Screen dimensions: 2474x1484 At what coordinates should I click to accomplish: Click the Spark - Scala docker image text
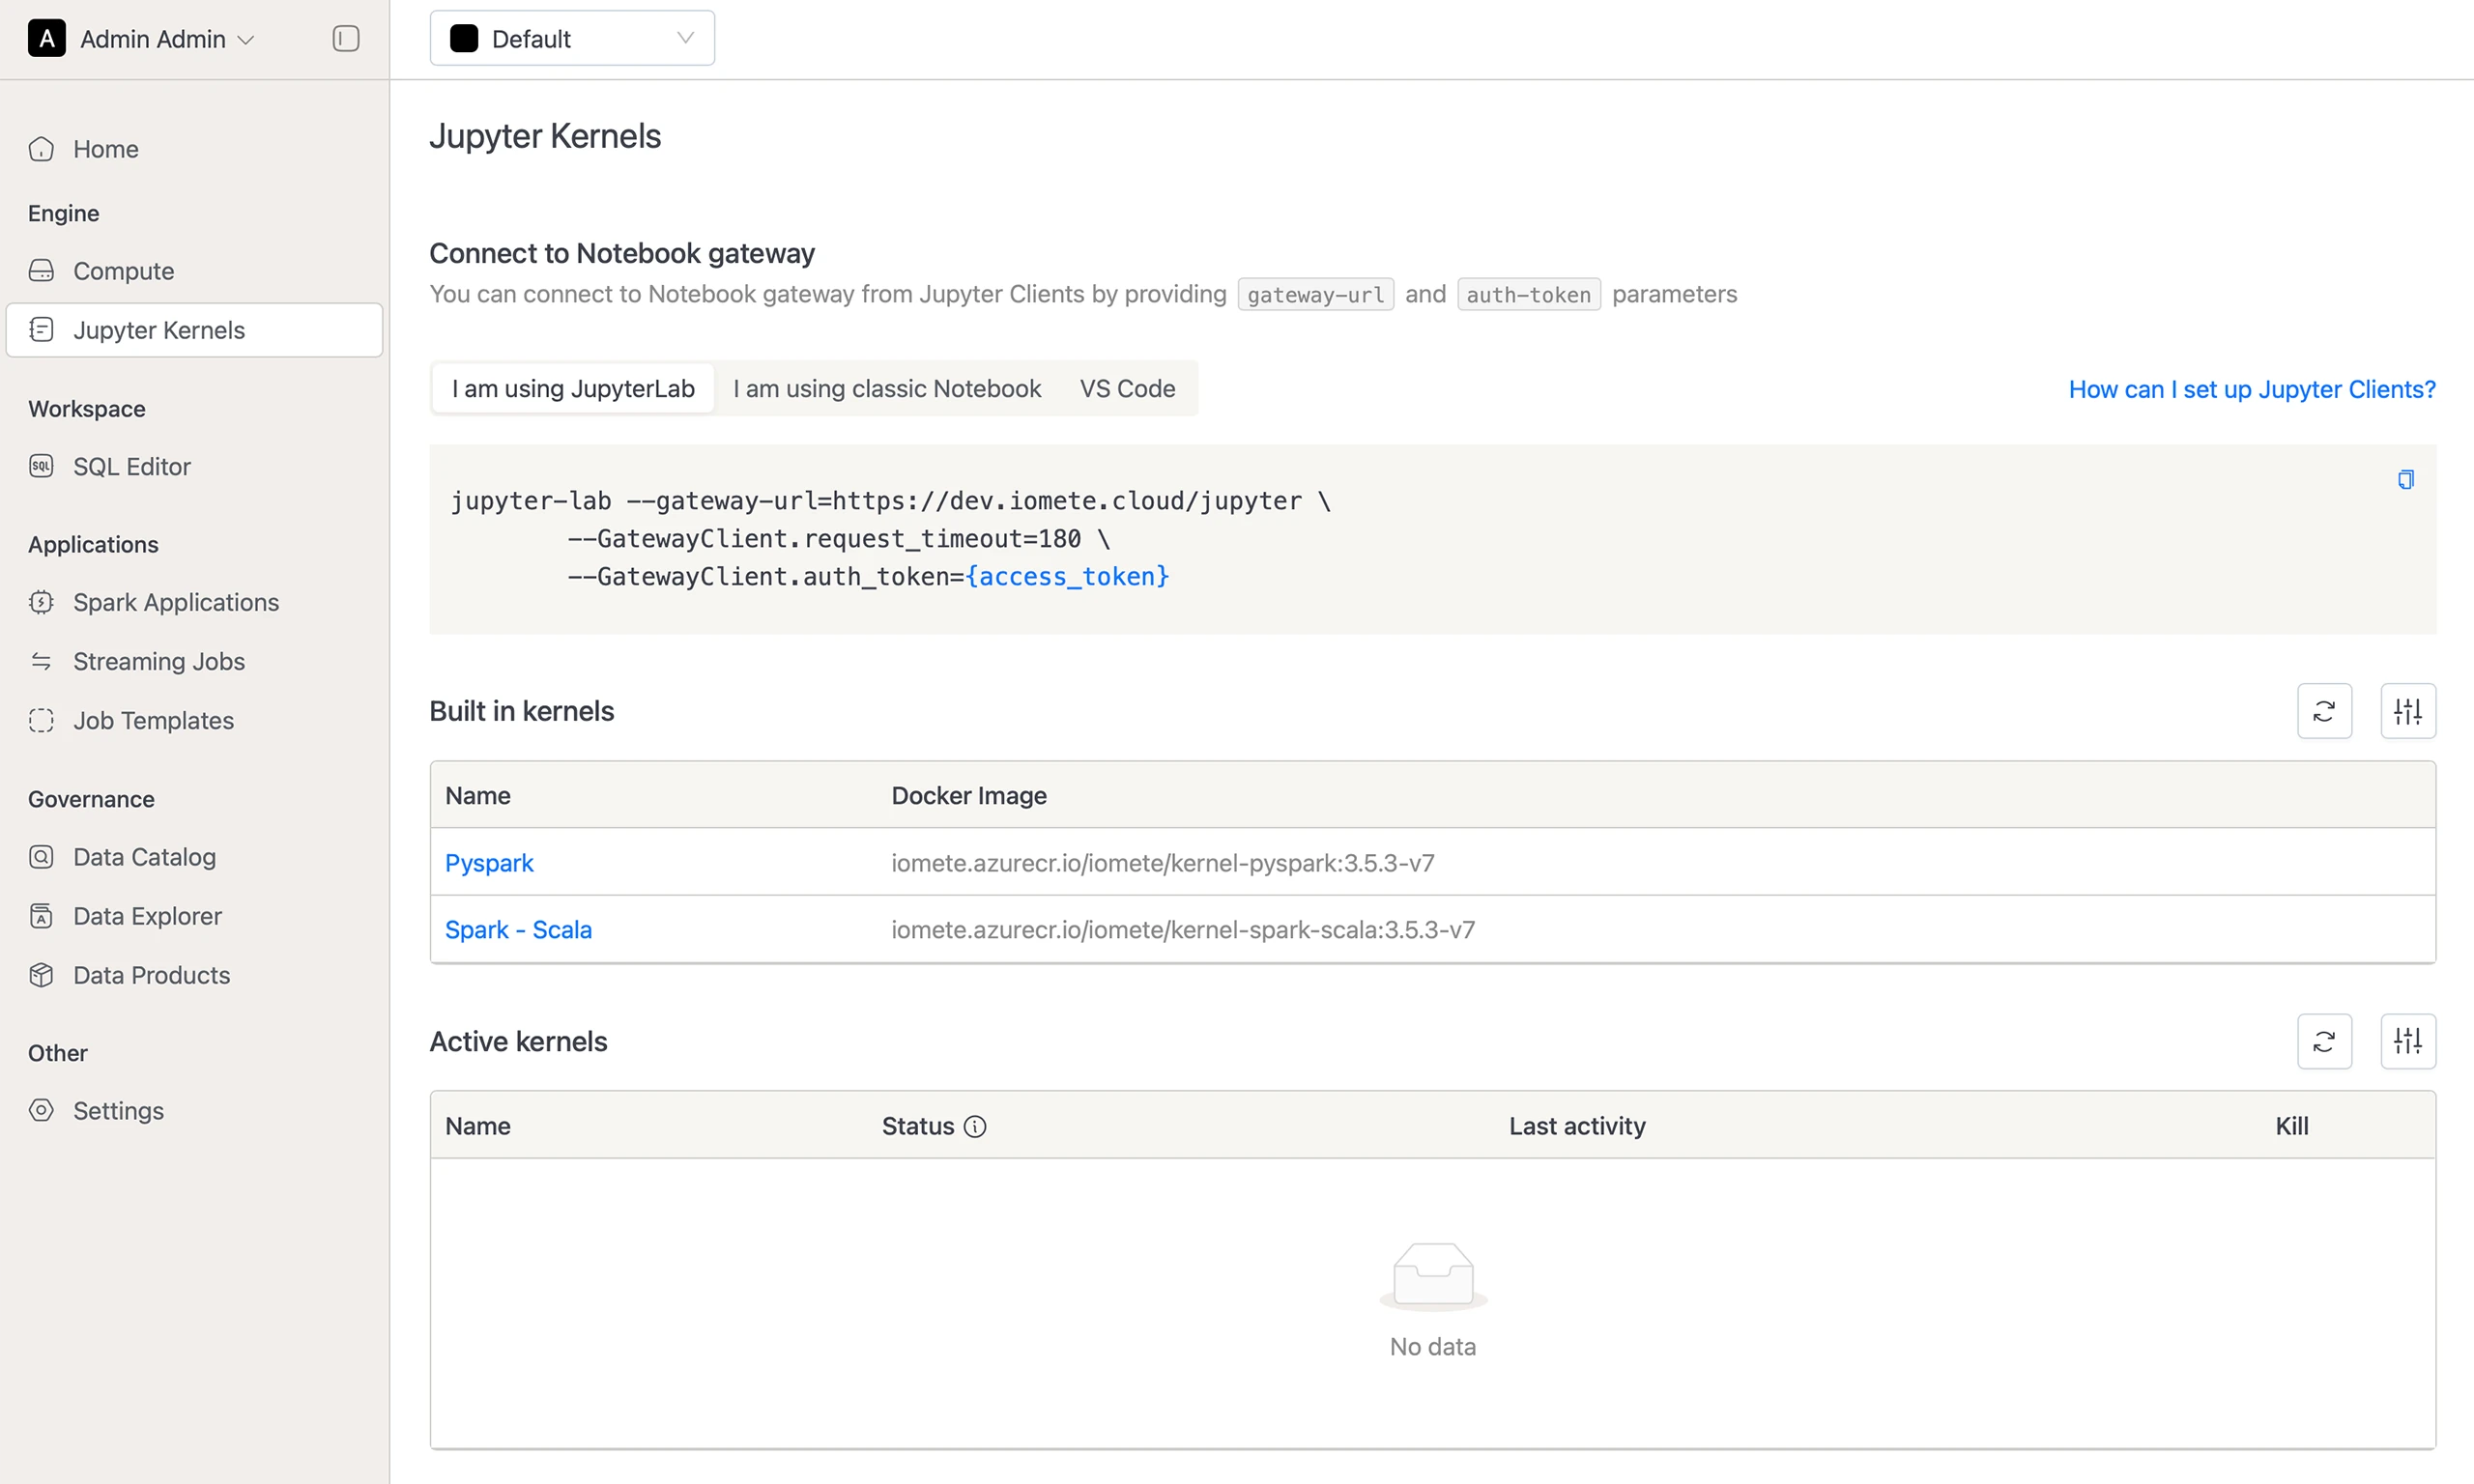click(1183, 929)
